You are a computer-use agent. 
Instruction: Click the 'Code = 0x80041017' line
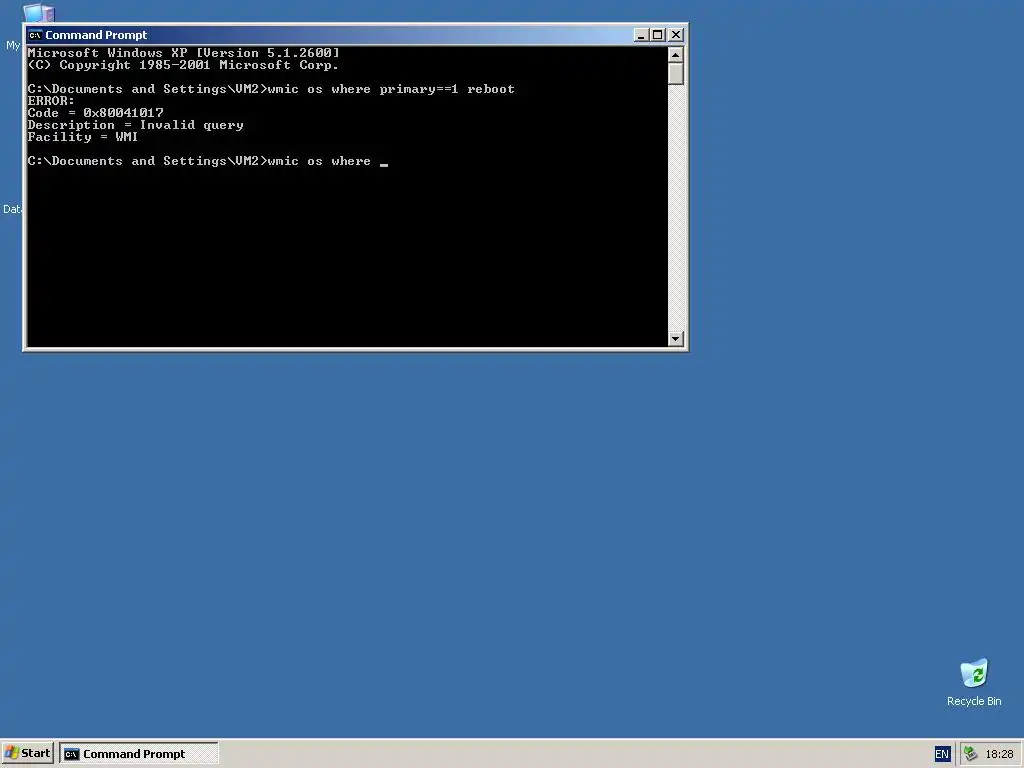point(95,113)
